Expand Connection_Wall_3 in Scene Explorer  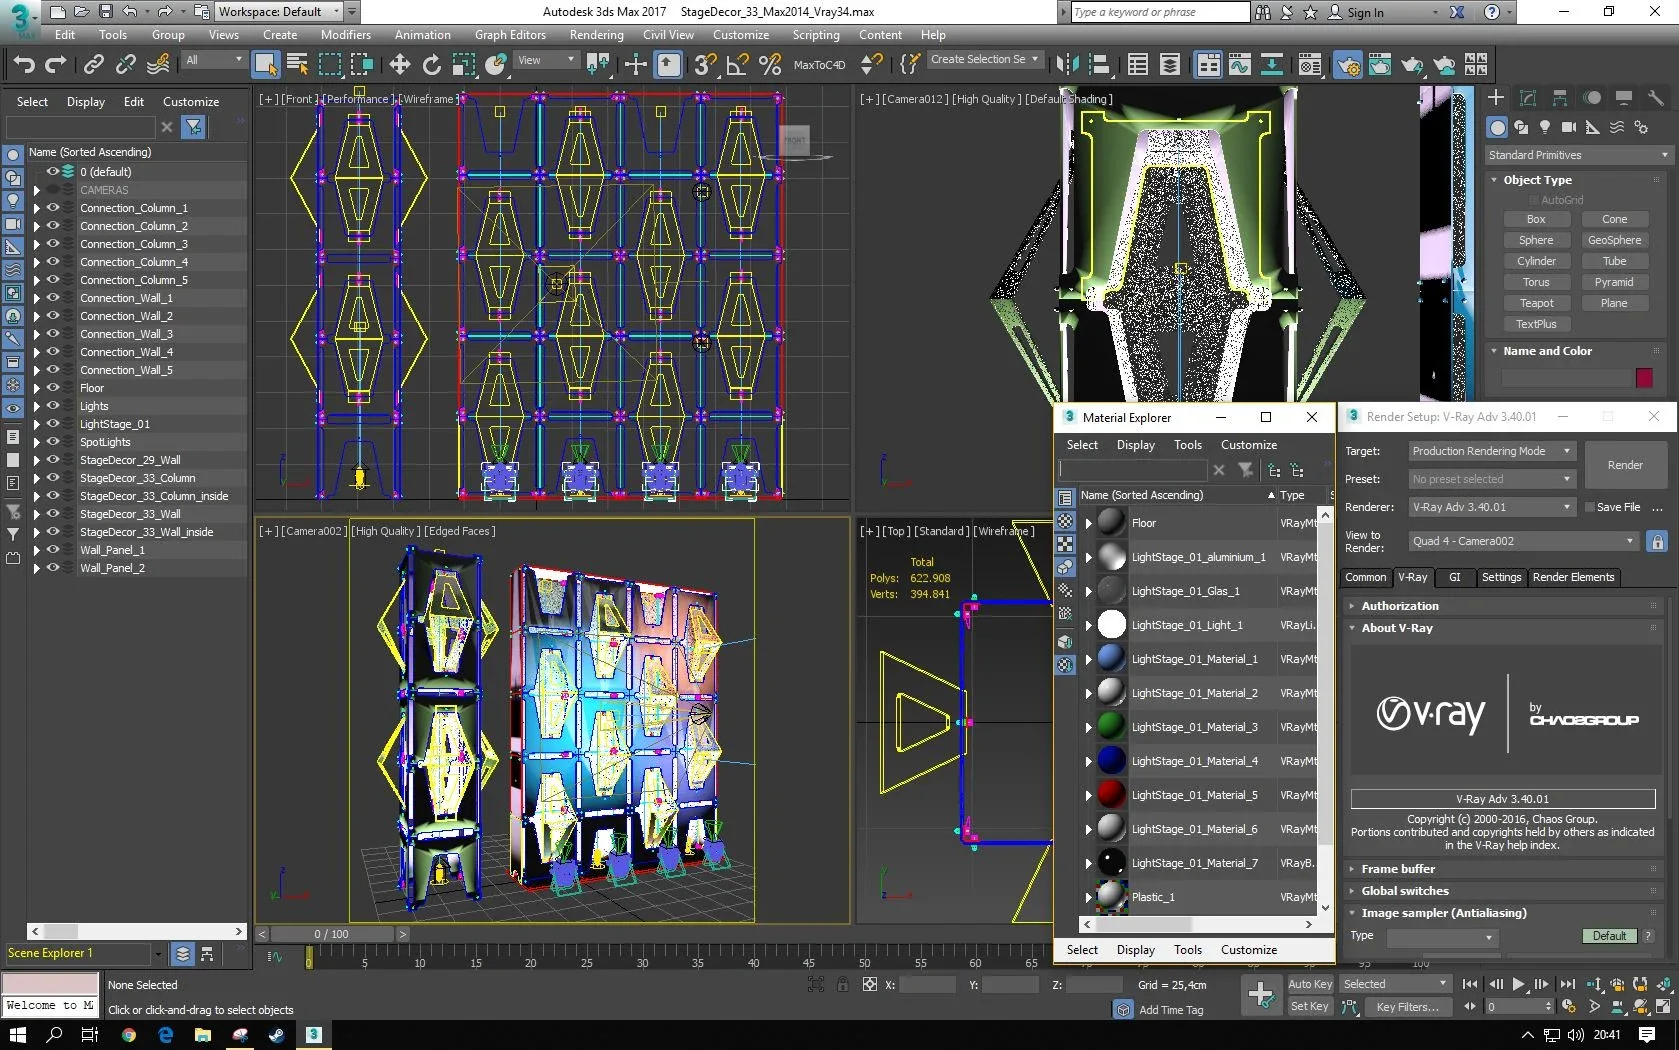[37, 334]
